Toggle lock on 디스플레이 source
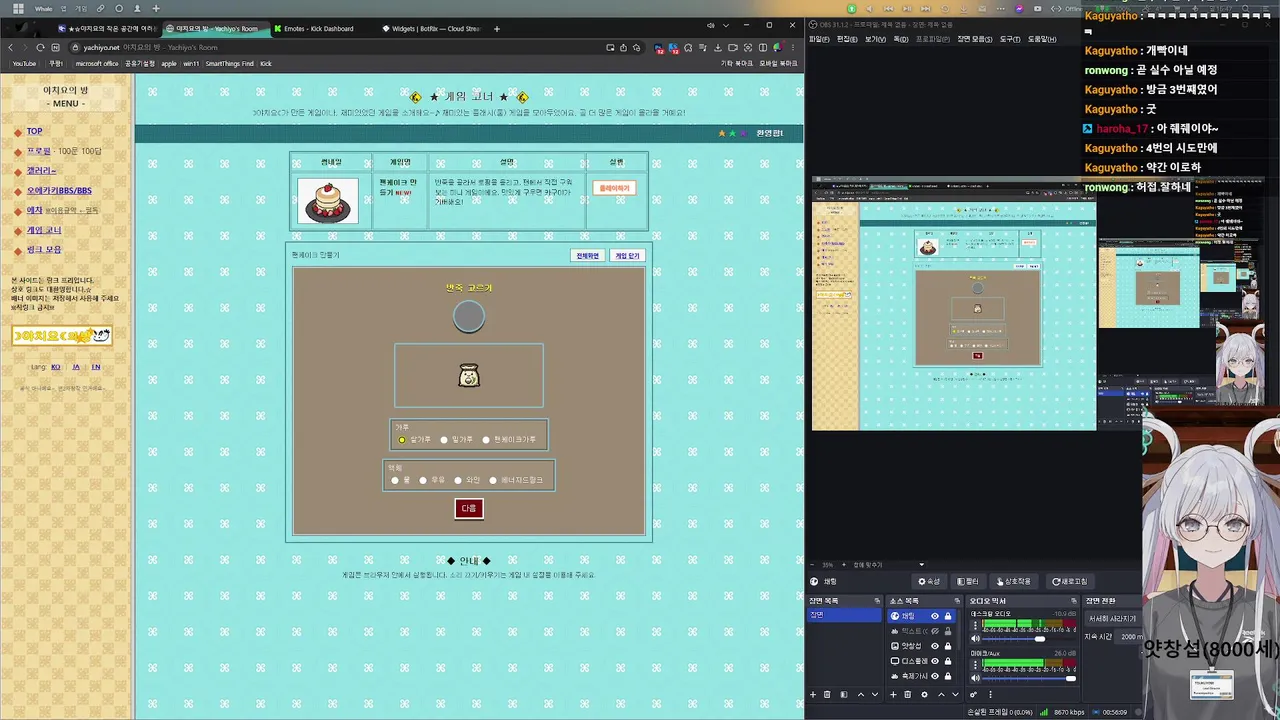 [948, 661]
